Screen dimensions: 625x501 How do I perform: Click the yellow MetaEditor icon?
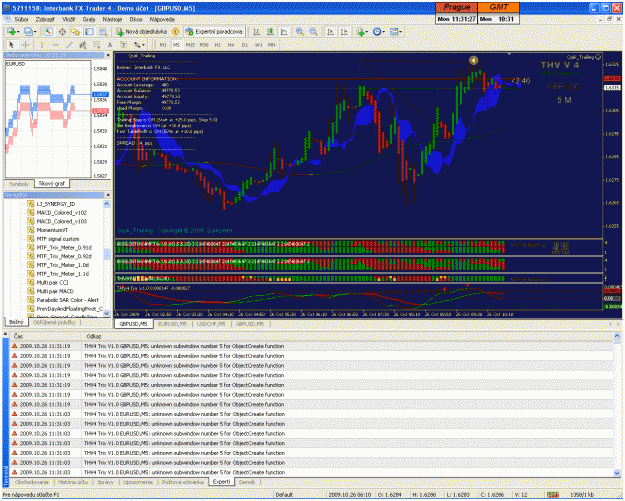[175, 31]
